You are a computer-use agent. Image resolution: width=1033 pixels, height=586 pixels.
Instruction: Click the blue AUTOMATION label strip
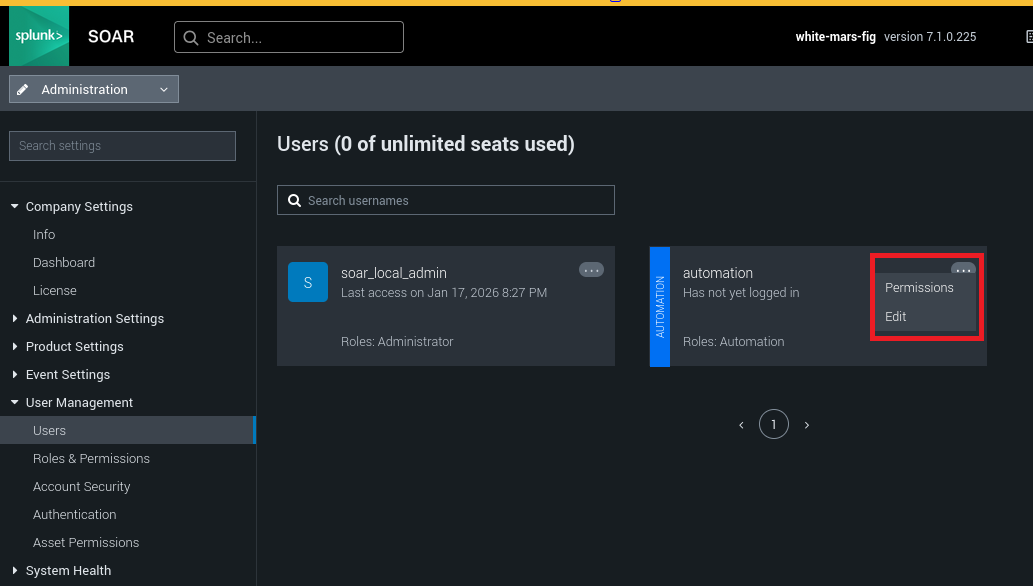click(x=660, y=307)
